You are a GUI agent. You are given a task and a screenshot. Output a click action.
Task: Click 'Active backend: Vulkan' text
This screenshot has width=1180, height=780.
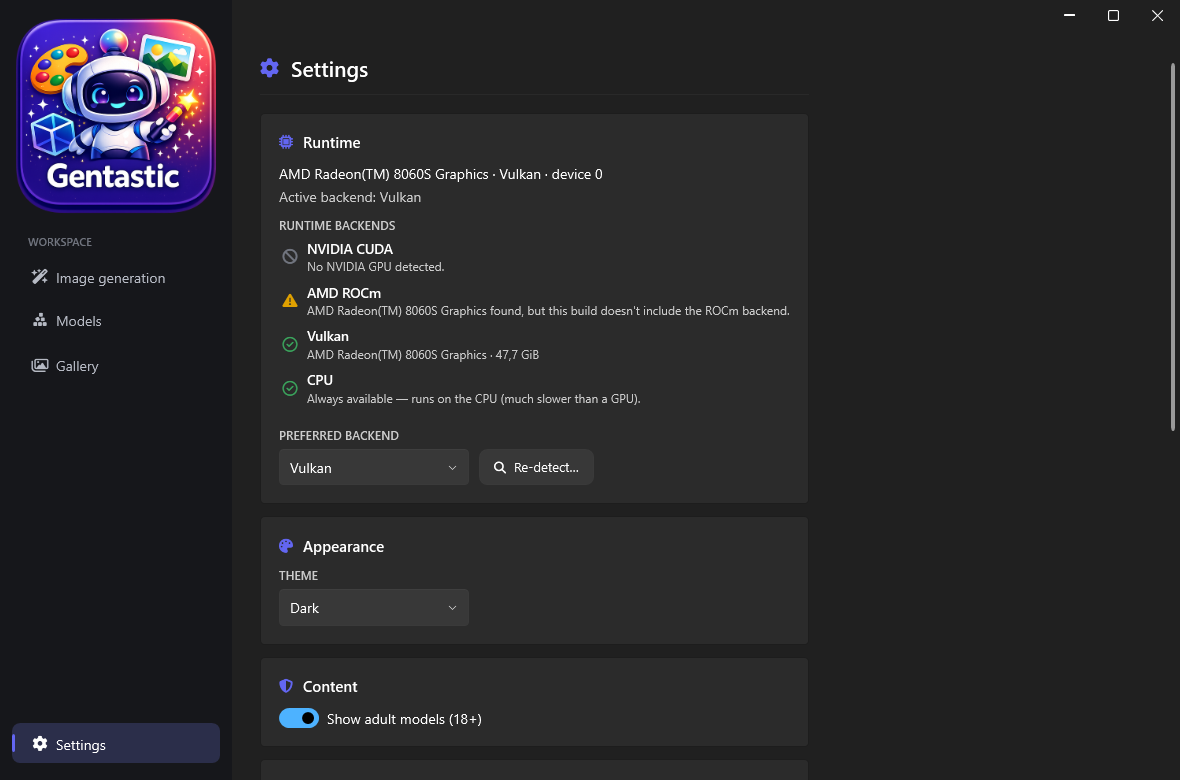[350, 197]
